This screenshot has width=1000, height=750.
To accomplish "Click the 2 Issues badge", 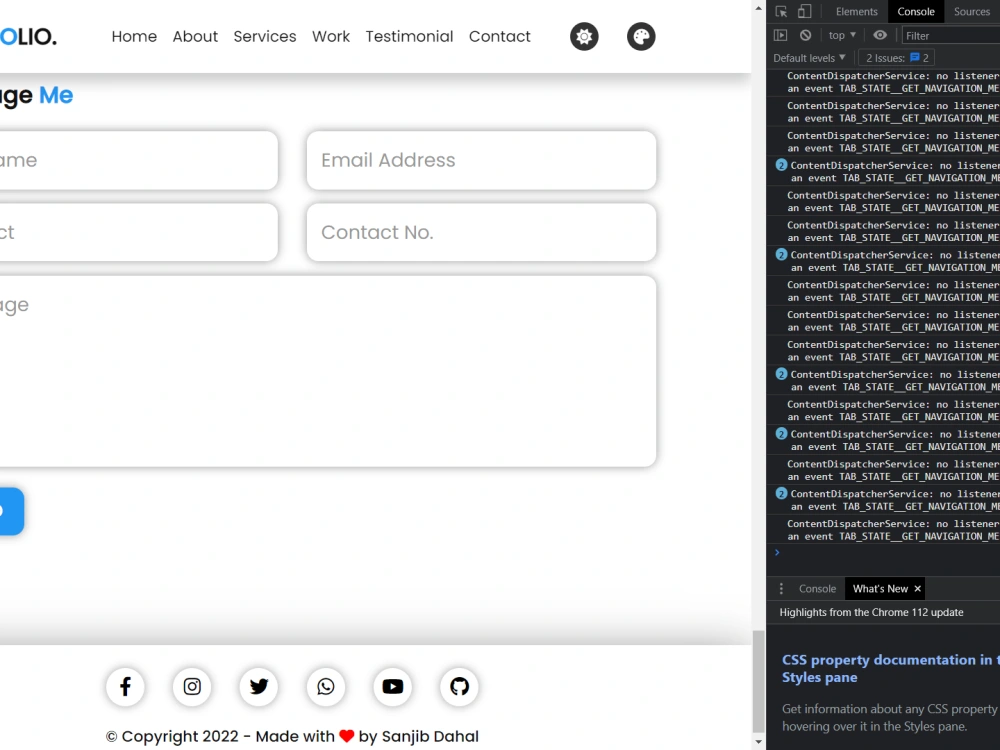I will 897,57.
